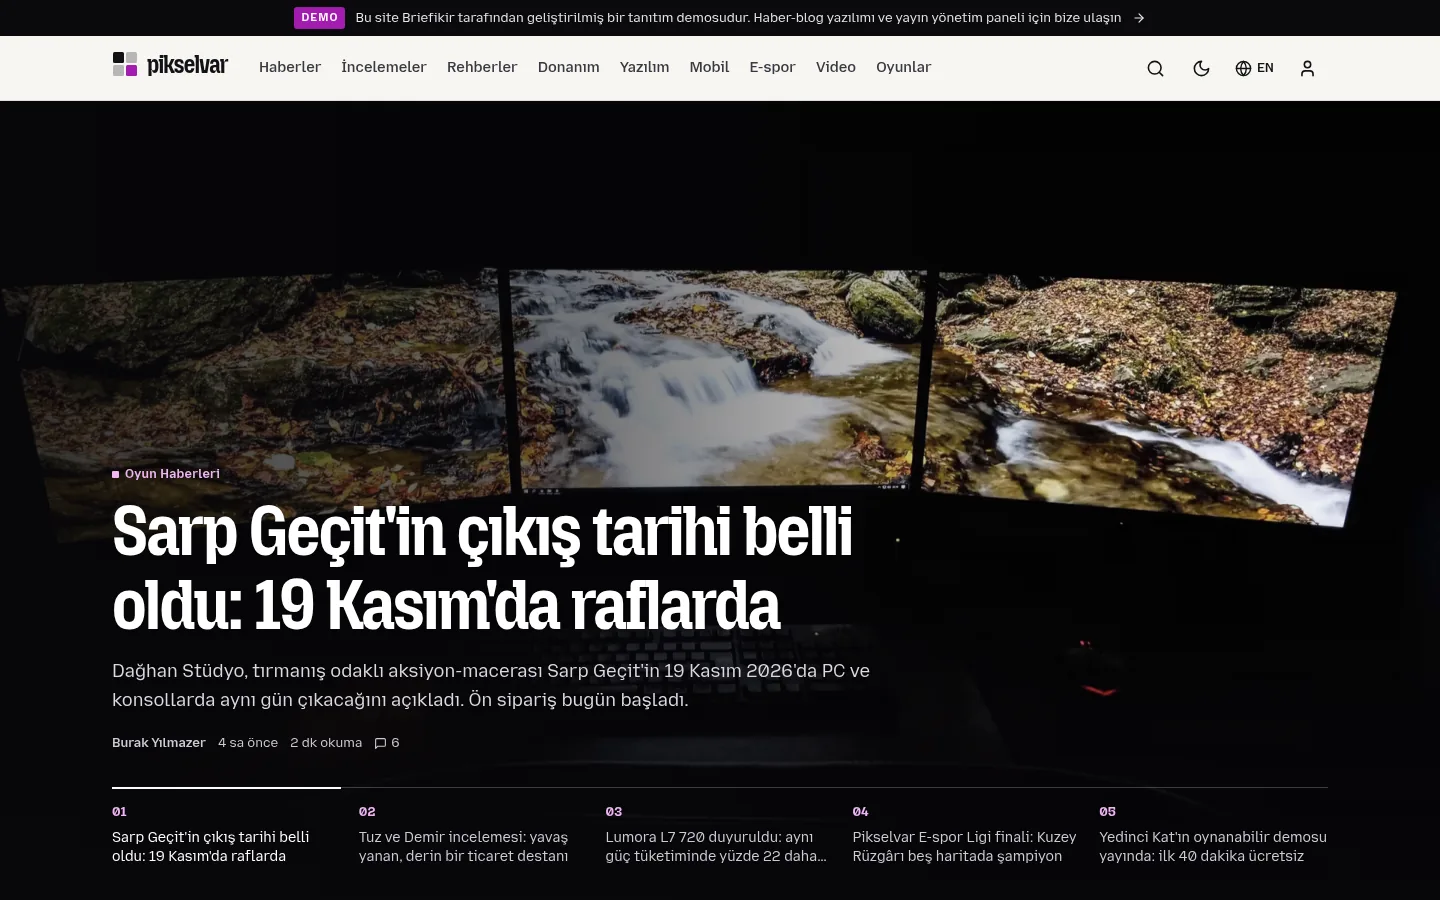The width and height of the screenshot is (1440, 900).
Task: Select slide 01 Sarp Geçit story
Action: click(226, 836)
